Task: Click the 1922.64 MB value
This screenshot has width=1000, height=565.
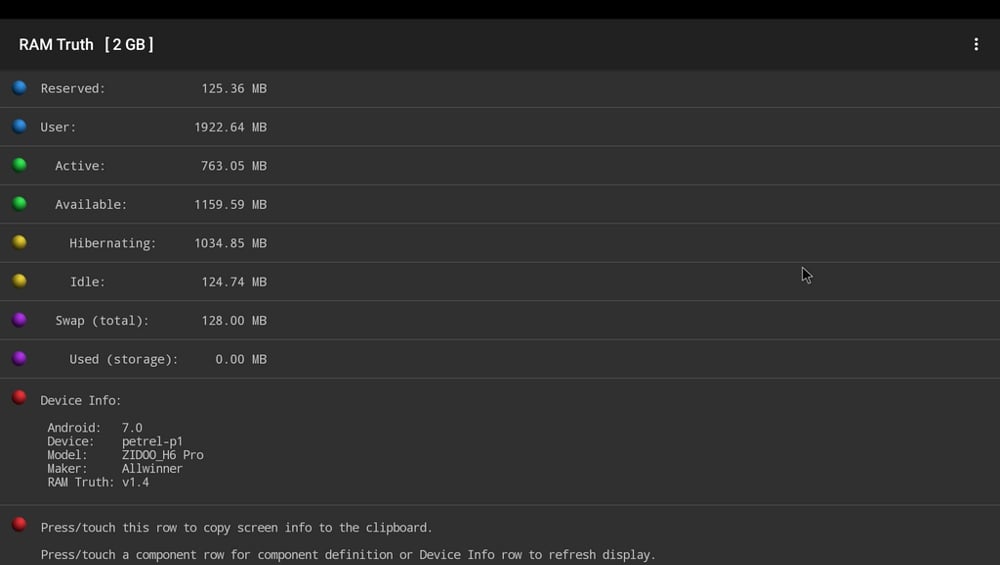Action: [x=230, y=128]
